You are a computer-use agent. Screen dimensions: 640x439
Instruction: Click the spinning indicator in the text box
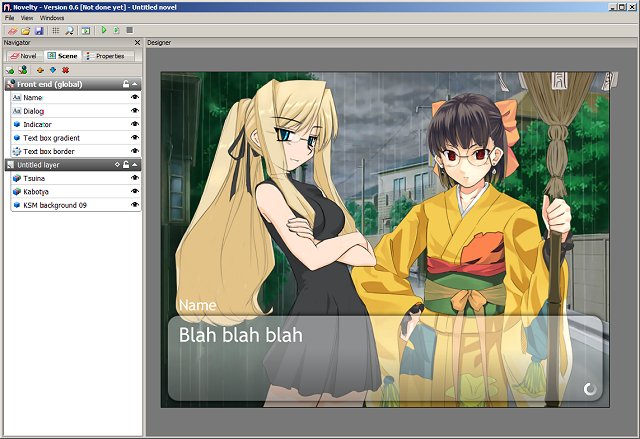[x=589, y=389]
